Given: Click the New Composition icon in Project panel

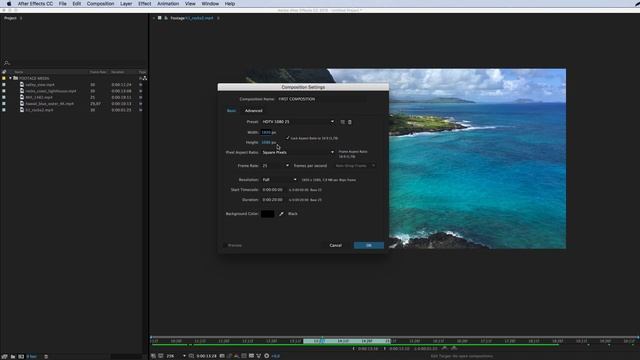Looking at the screenshot, I should click(21, 356).
